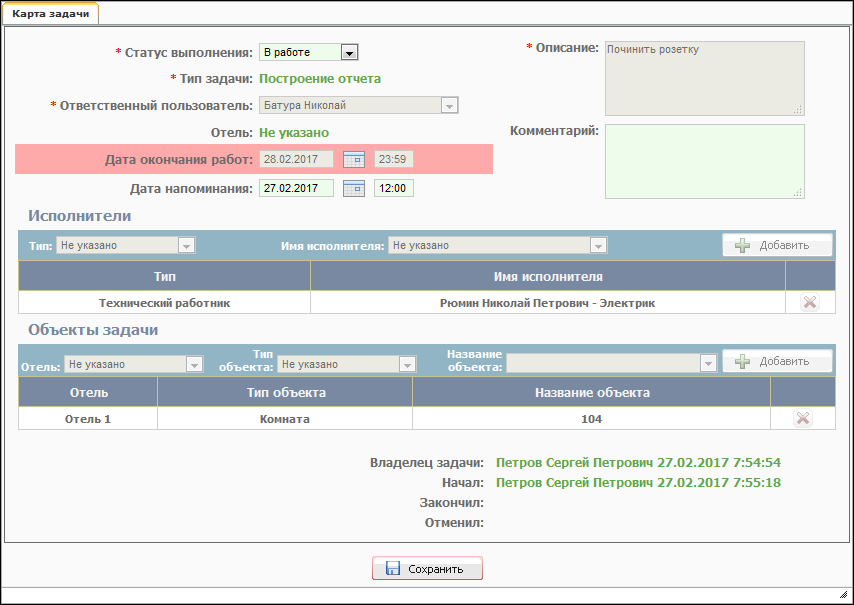Image resolution: width=854 pixels, height=605 pixels.
Task: Expand performer Тип dropdown
Action: pos(185,245)
